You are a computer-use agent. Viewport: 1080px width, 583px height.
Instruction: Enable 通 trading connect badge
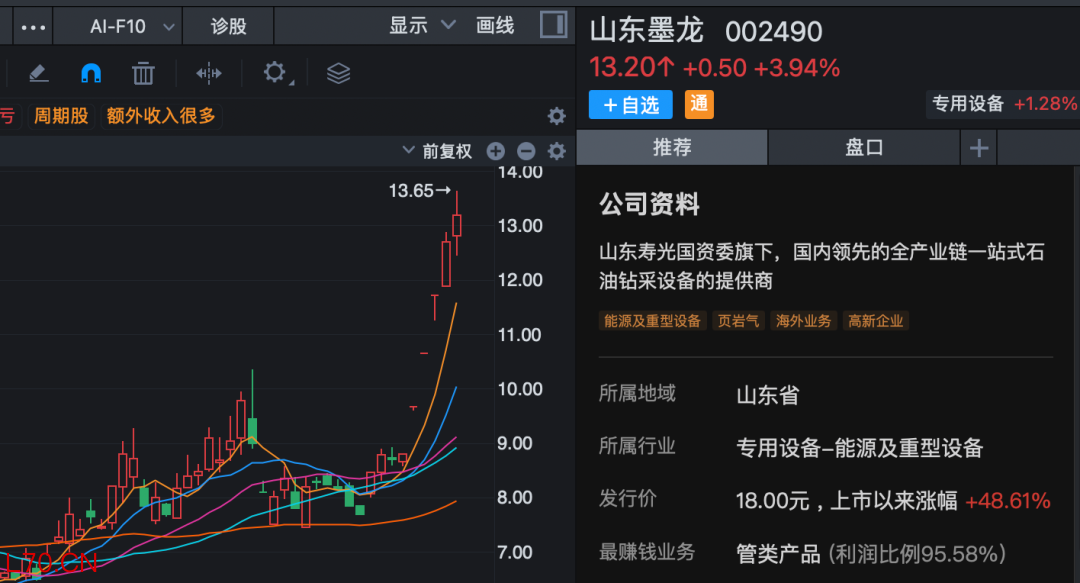point(698,104)
